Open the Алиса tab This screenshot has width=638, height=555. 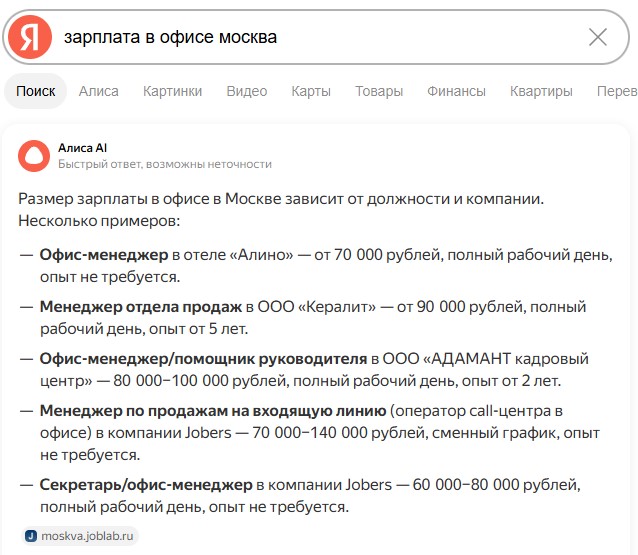[98, 91]
